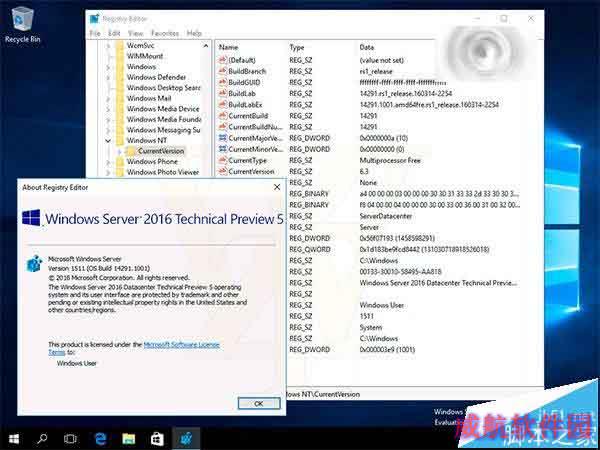Viewport: 600px width, 450px height.
Task: Click the Multiprocessor Free data value
Action: tap(390, 160)
